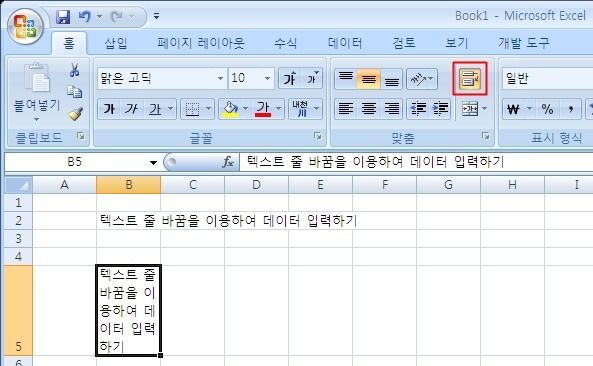Switch to the 수식 tab

pyautogui.click(x=286, y=43)
